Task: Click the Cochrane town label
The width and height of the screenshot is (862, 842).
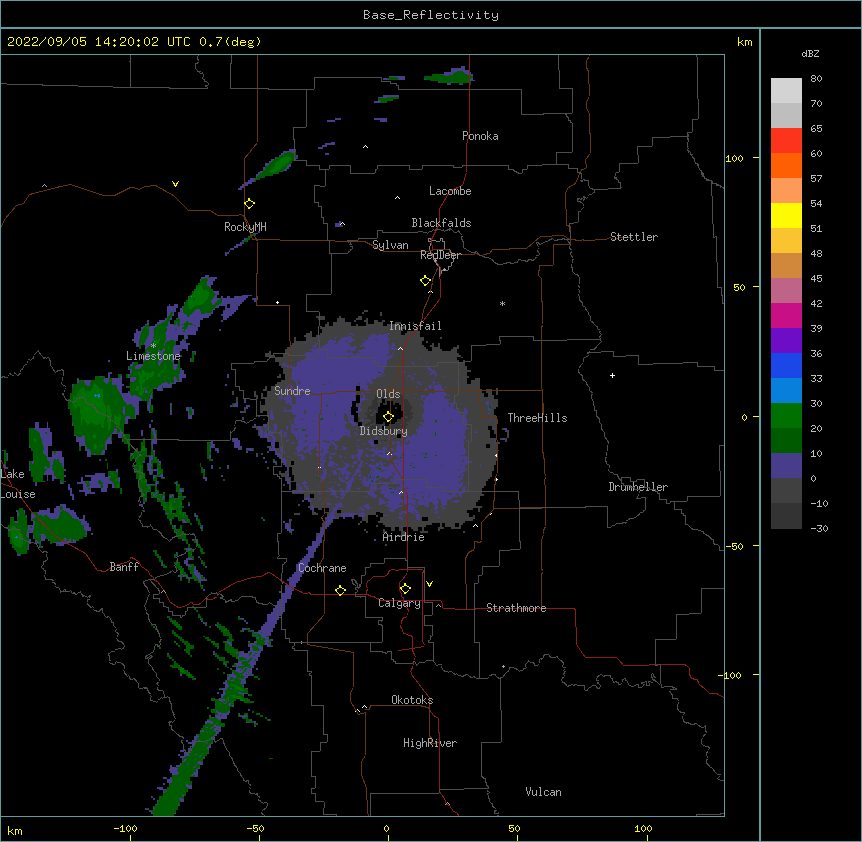Action: click(322, 568)
